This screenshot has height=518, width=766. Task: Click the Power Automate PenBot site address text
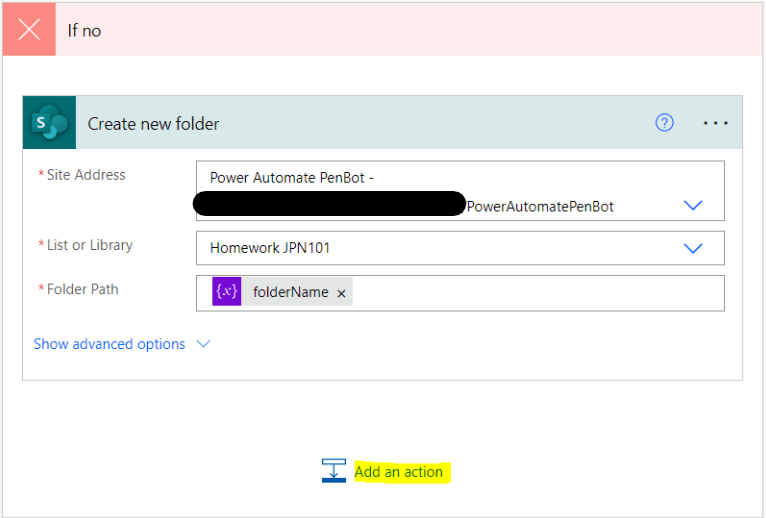290,178
